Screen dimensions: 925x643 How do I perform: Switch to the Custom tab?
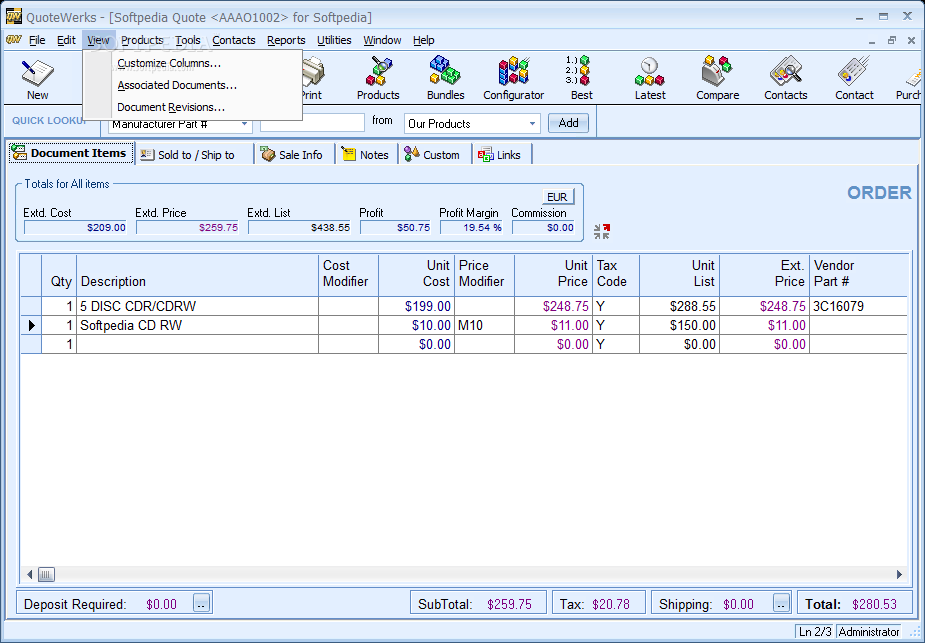coord(433,155)
